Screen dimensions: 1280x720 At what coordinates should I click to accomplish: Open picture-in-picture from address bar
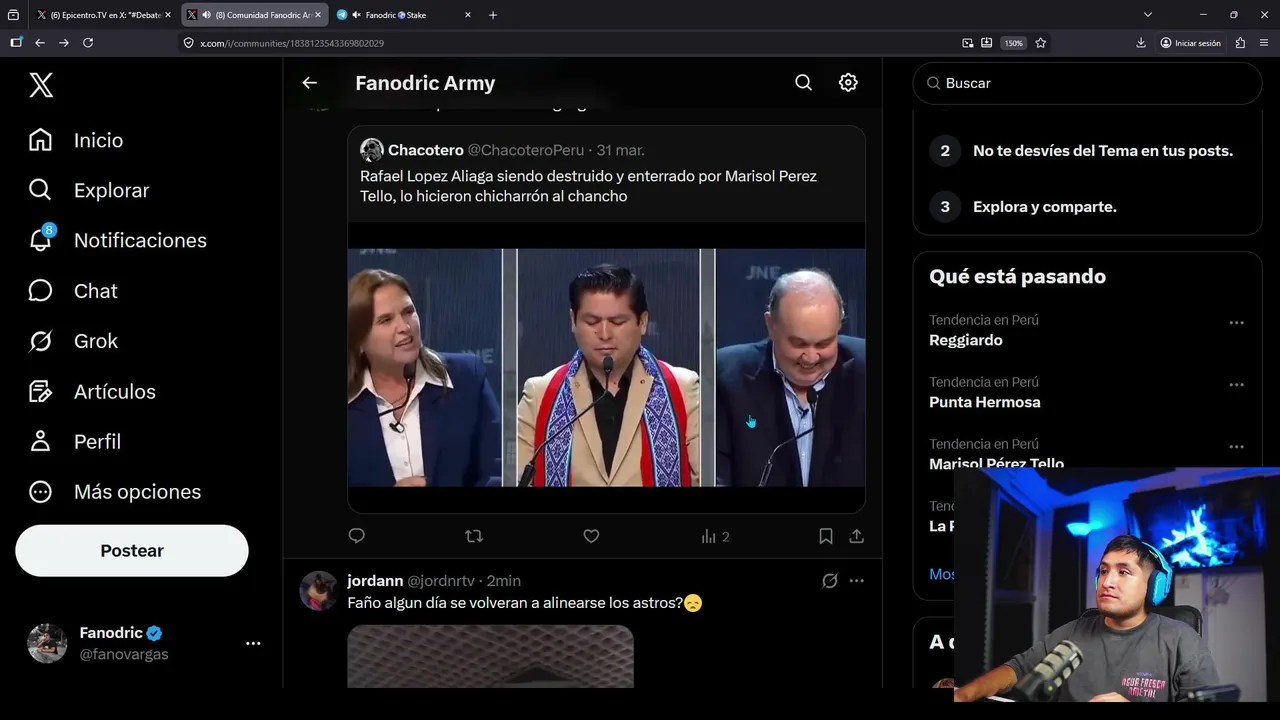pos(967,43)
